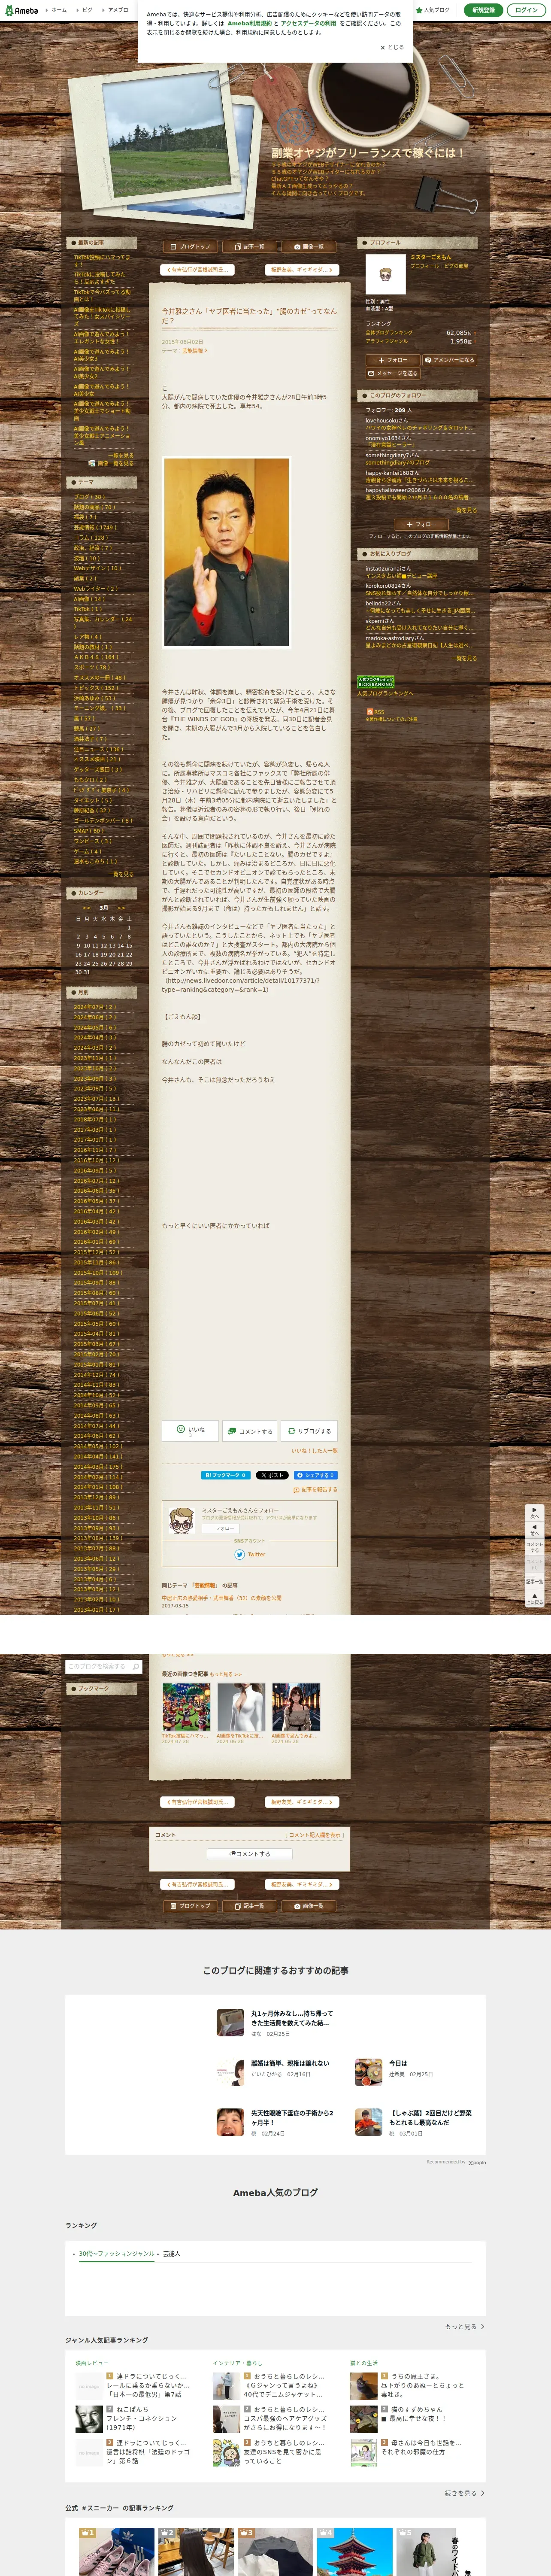Image resolution: width=551 pixels, height=2576 pixels.
Task: Click the フォロー button under followers list
Action: pos(420,524)
